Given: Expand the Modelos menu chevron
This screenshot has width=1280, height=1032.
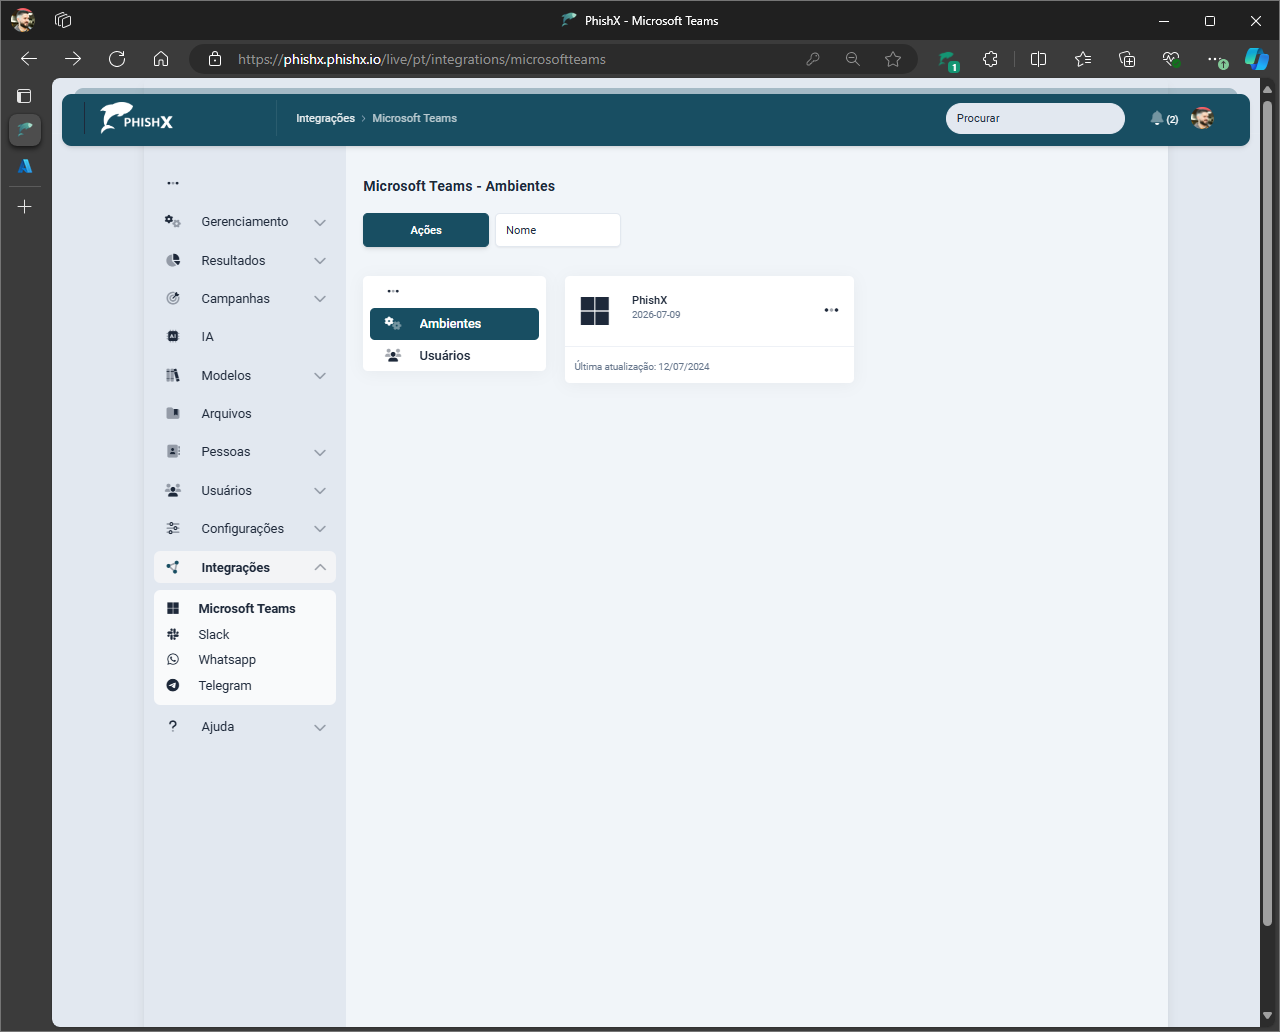Looking at the screenshot, I should click(x=320, y=376).
